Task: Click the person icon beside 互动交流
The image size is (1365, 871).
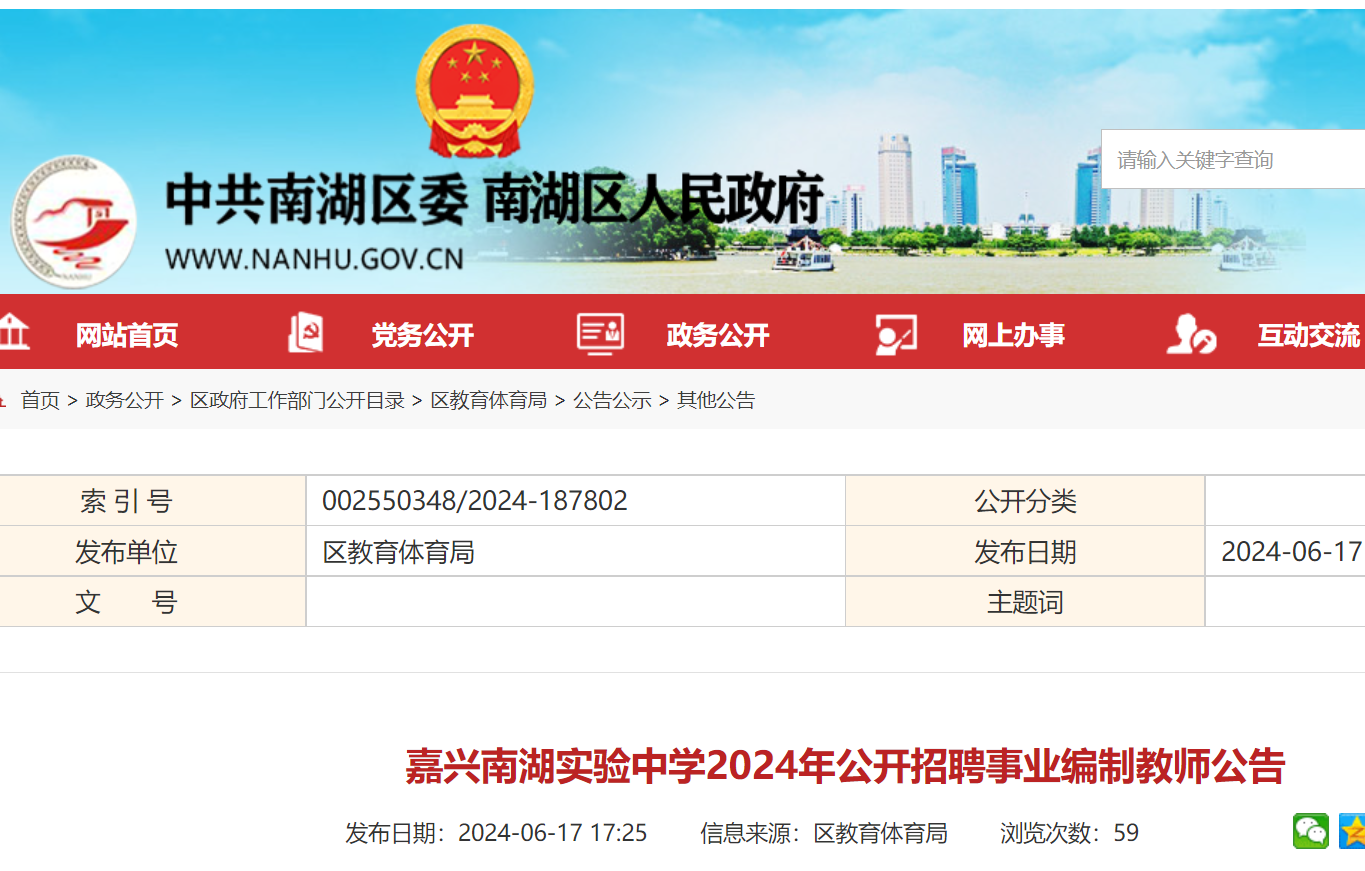Action: [1190, 334]
